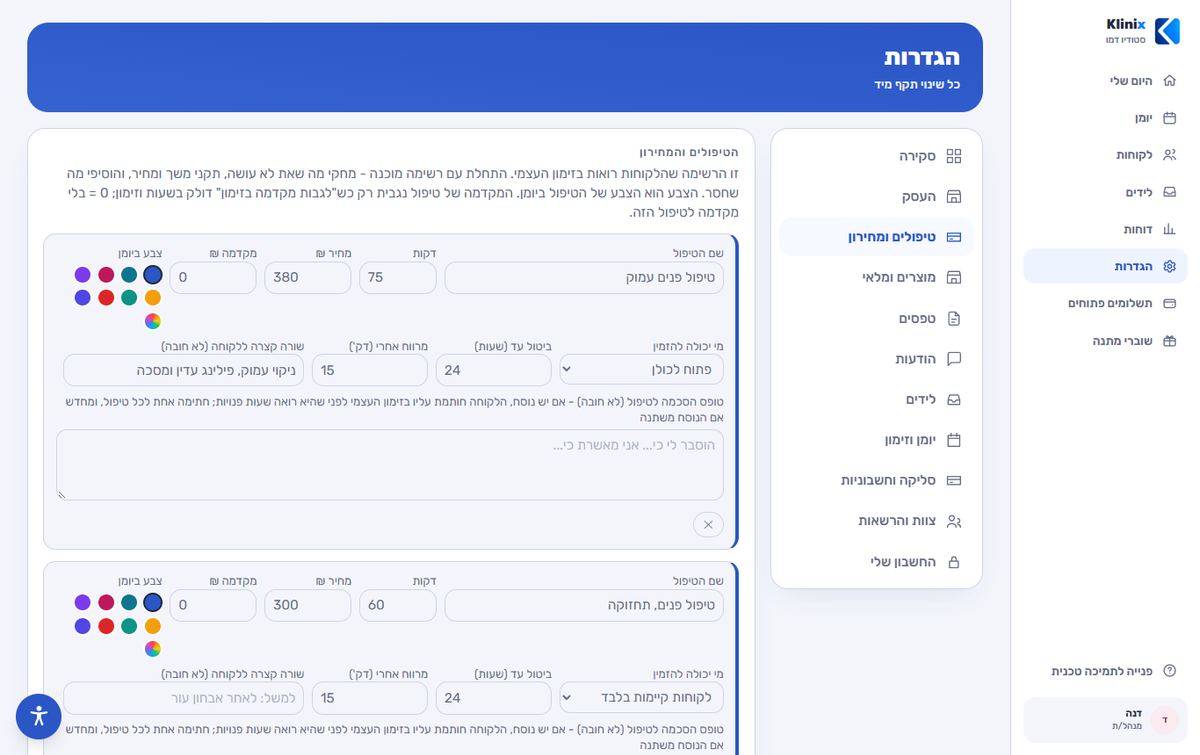The width and height of the screenshot is (1200, 755).
Task: Click the minutes field showing 75
Action: click(x=398, y=278)
